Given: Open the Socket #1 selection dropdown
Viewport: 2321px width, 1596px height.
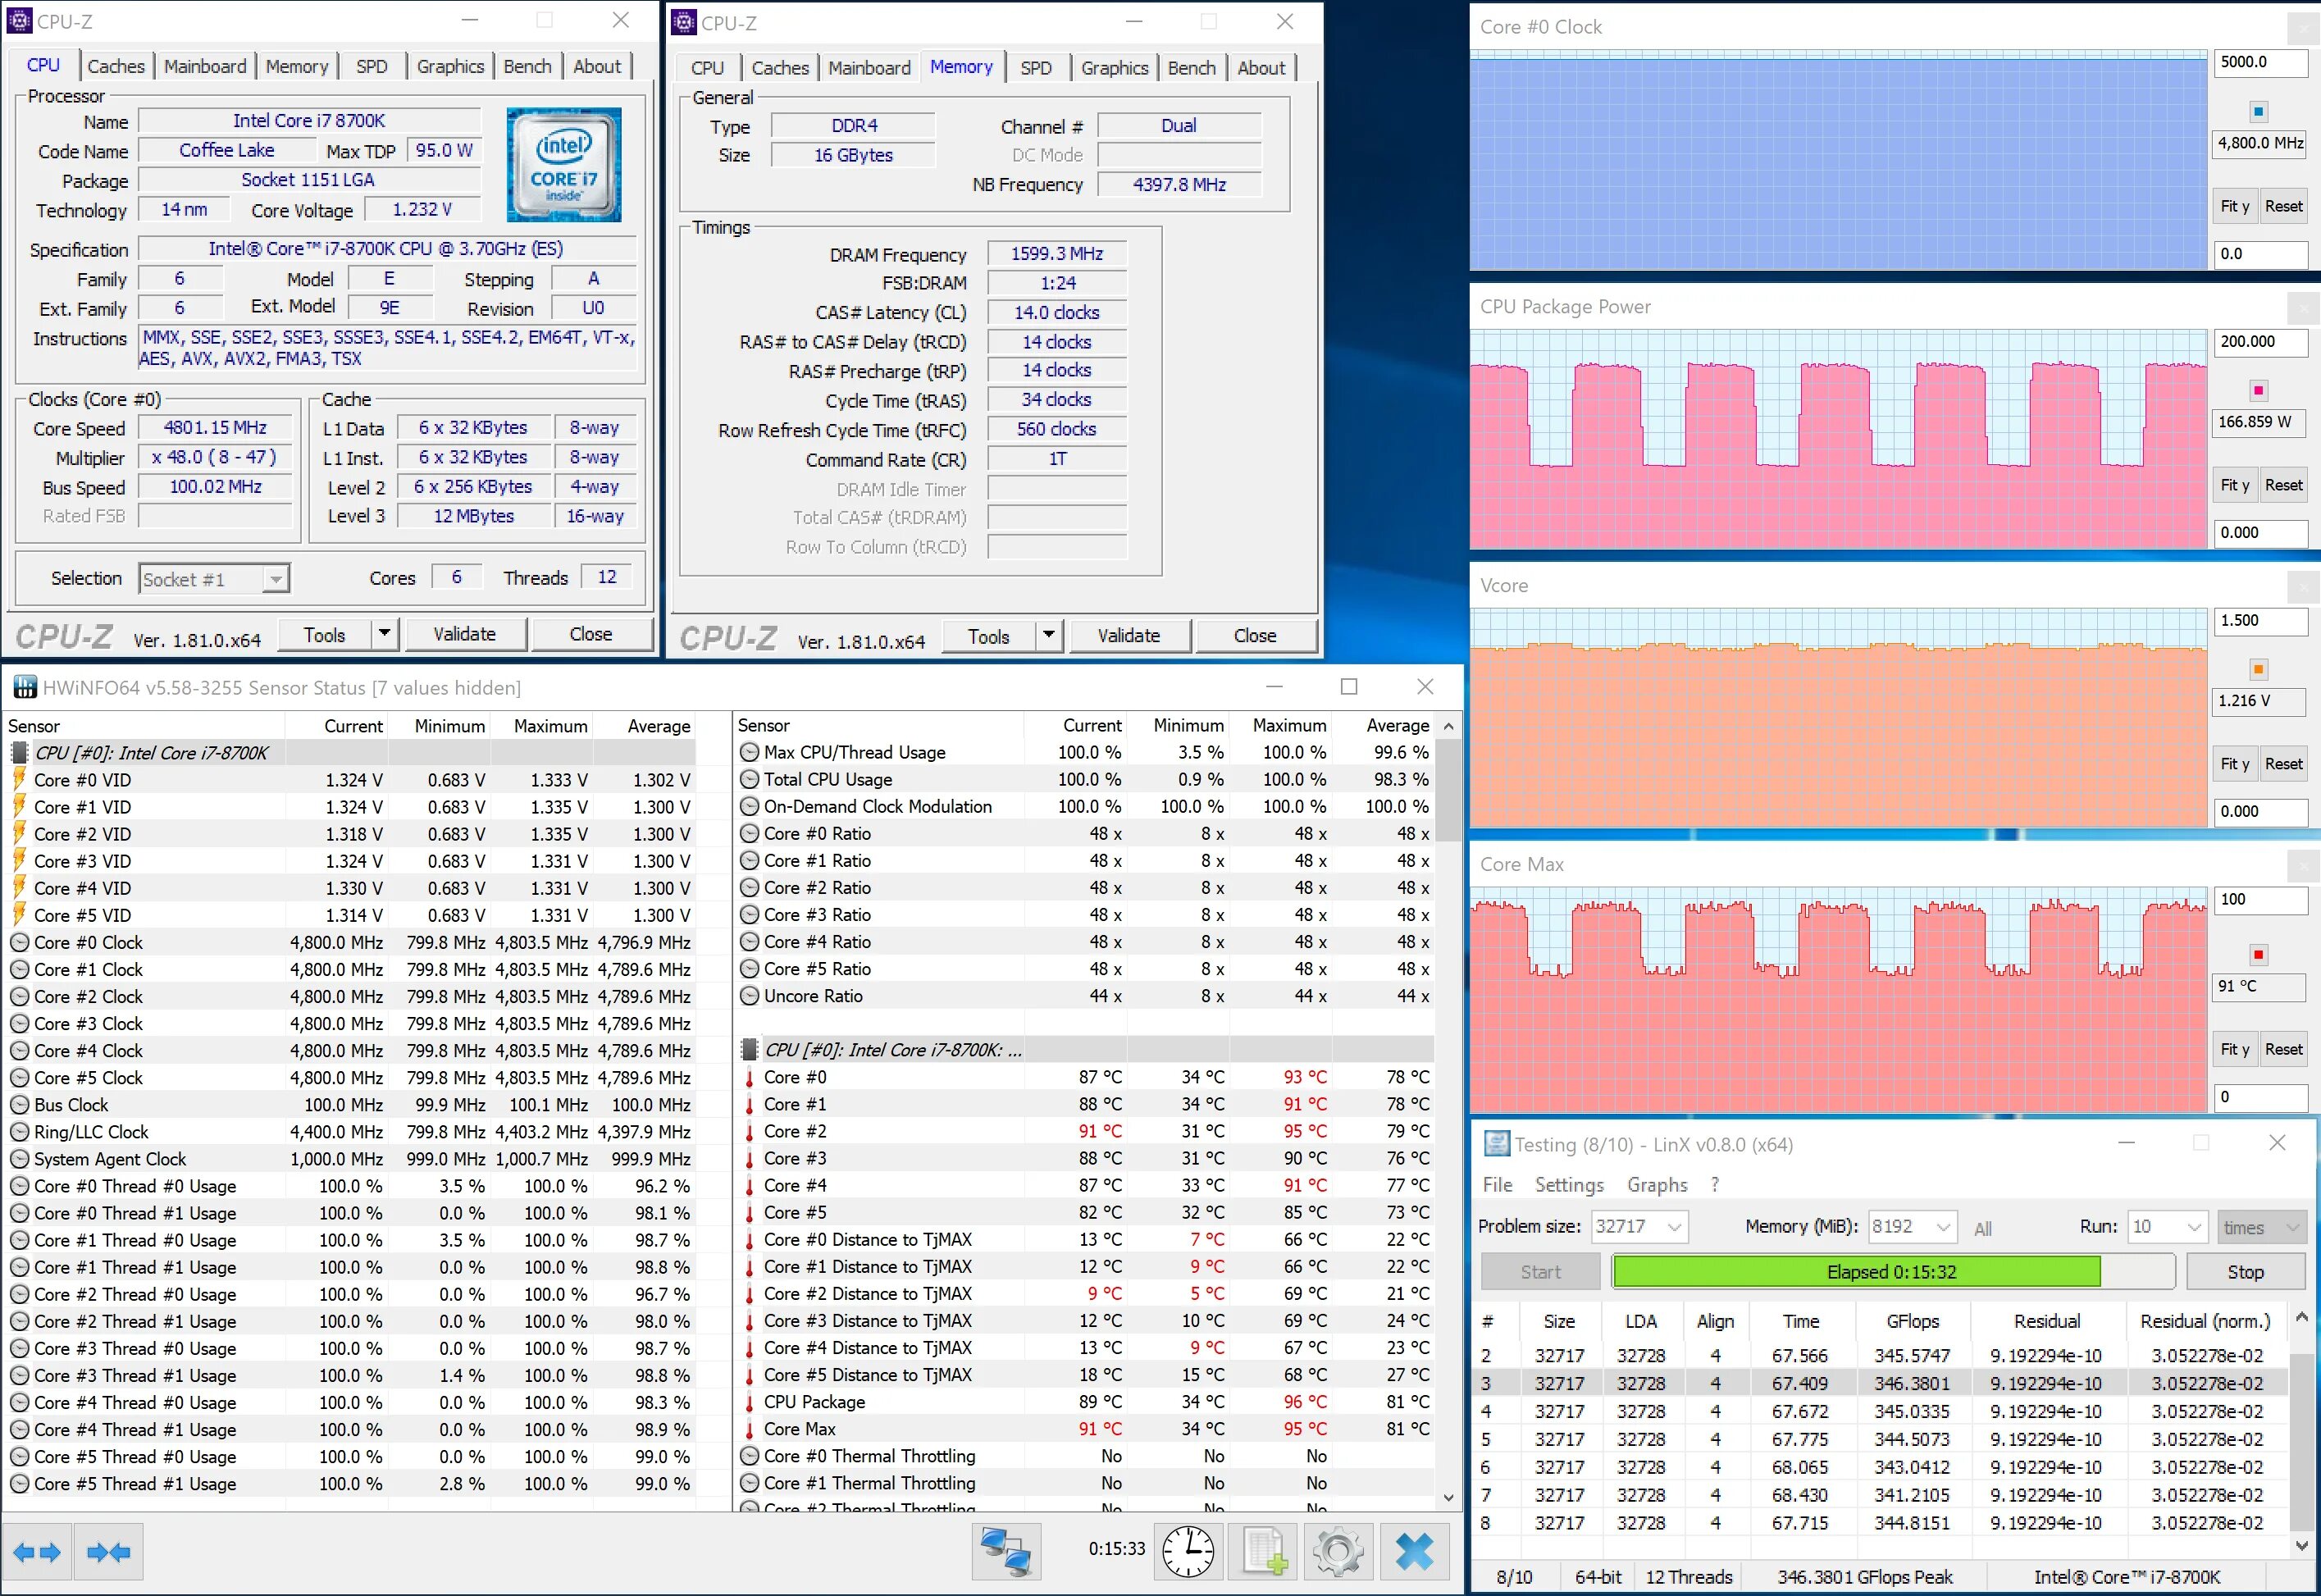Looking at the screenshot, I should pyautogui.click(x=276, y=579).
